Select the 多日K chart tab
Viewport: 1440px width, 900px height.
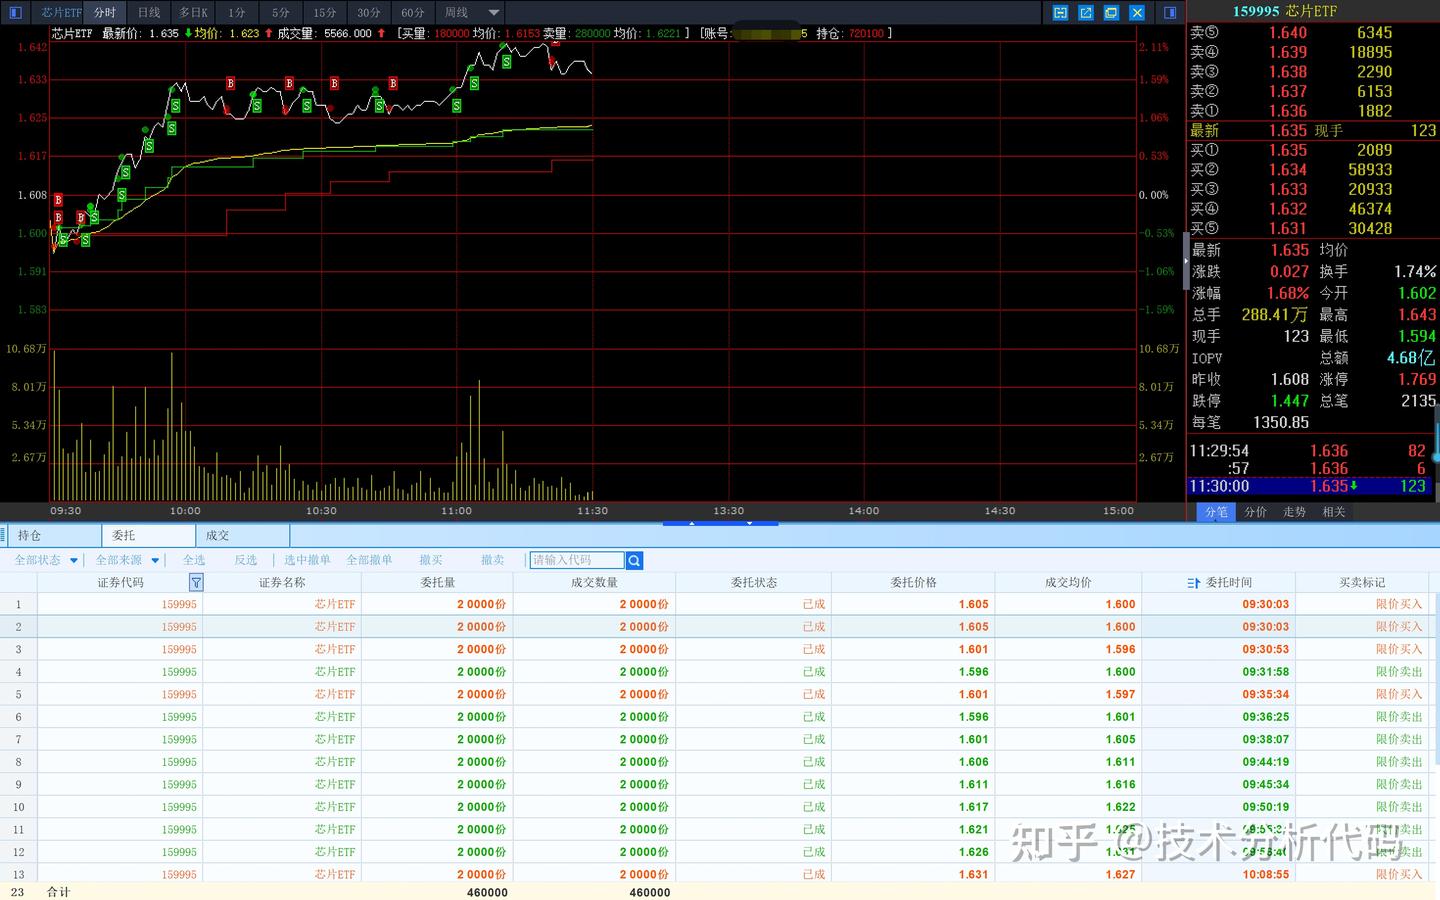(193, 12)
